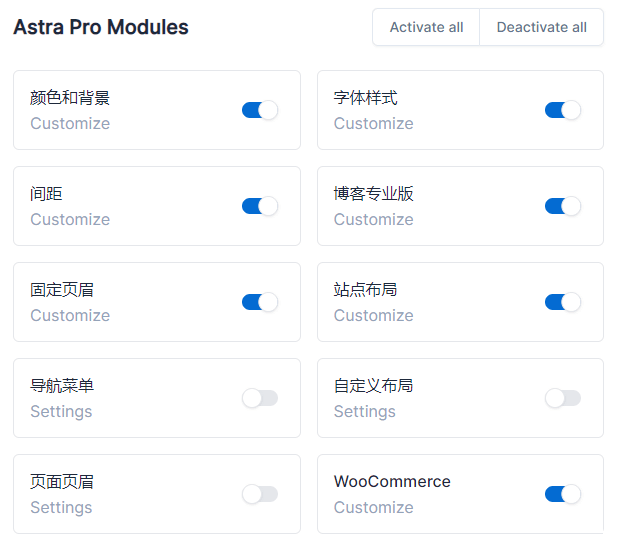Enable the 页面页眉 module toggle
Screen dimensions: 618x546
tap(260, 494)
